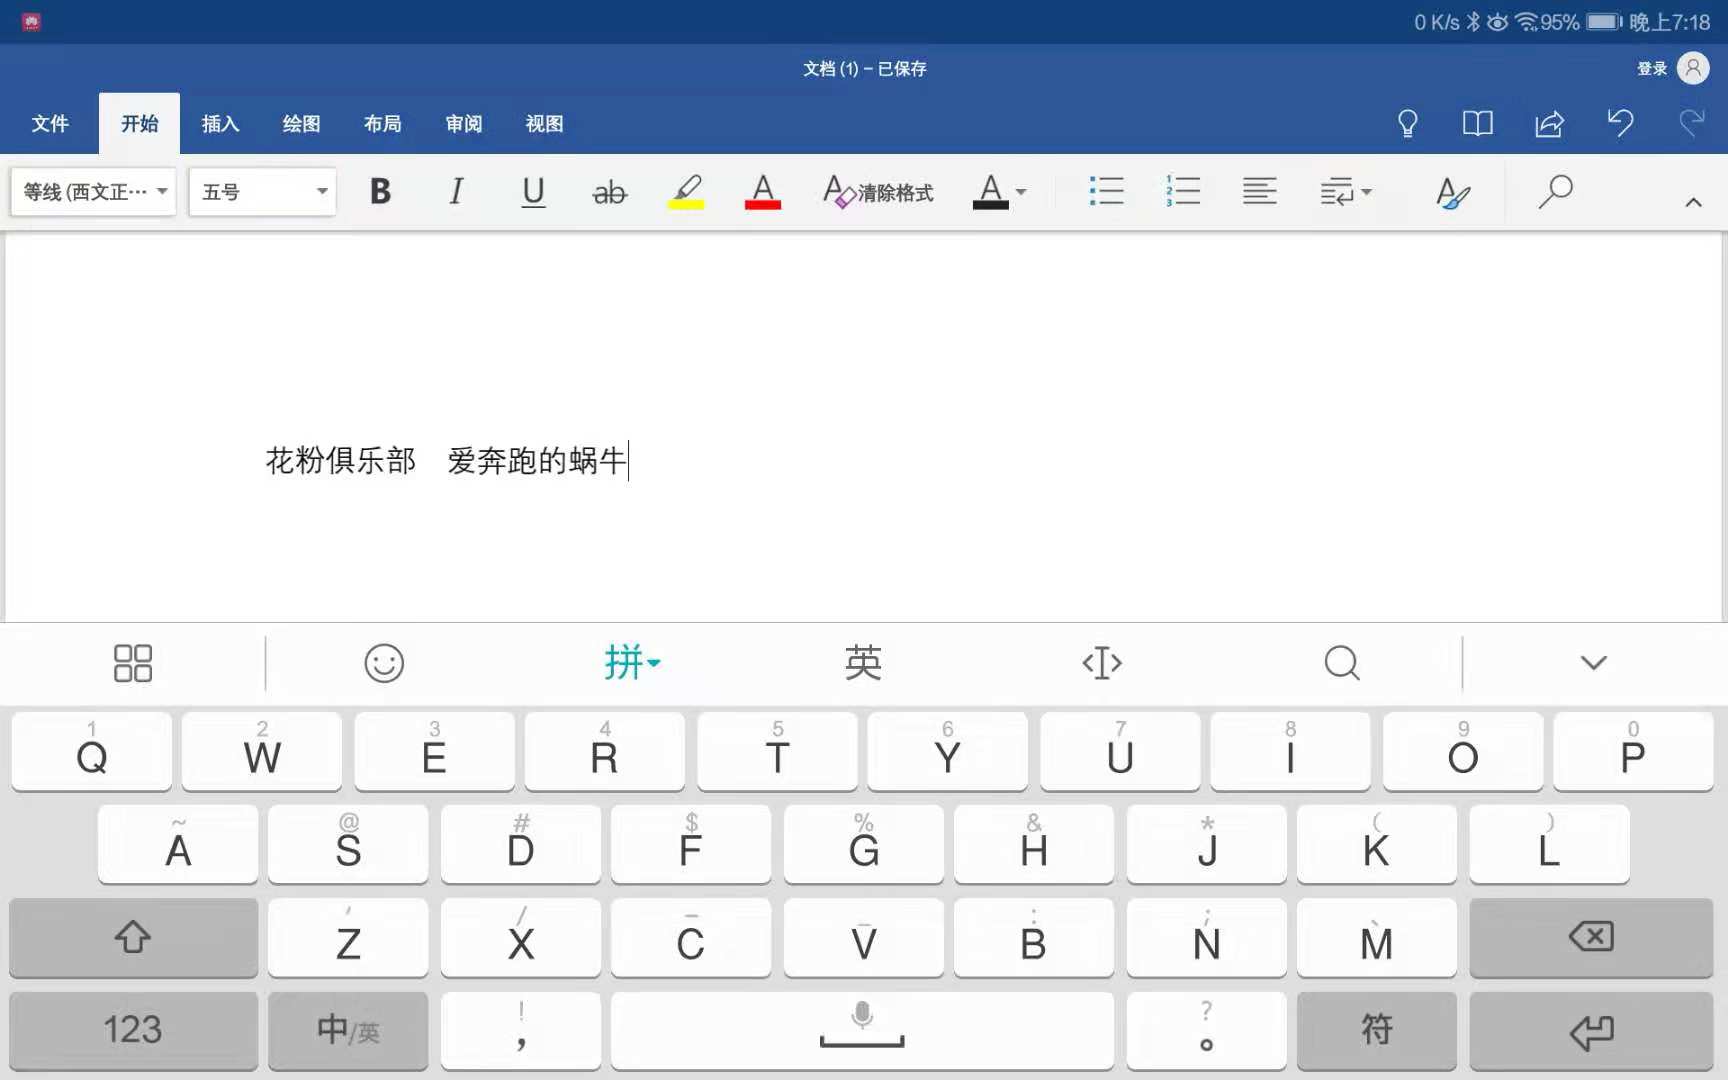Viewport: 1728px width, 1080px height.
Task: Click the keyboard search icon
Action: (x=1342, y=662)
